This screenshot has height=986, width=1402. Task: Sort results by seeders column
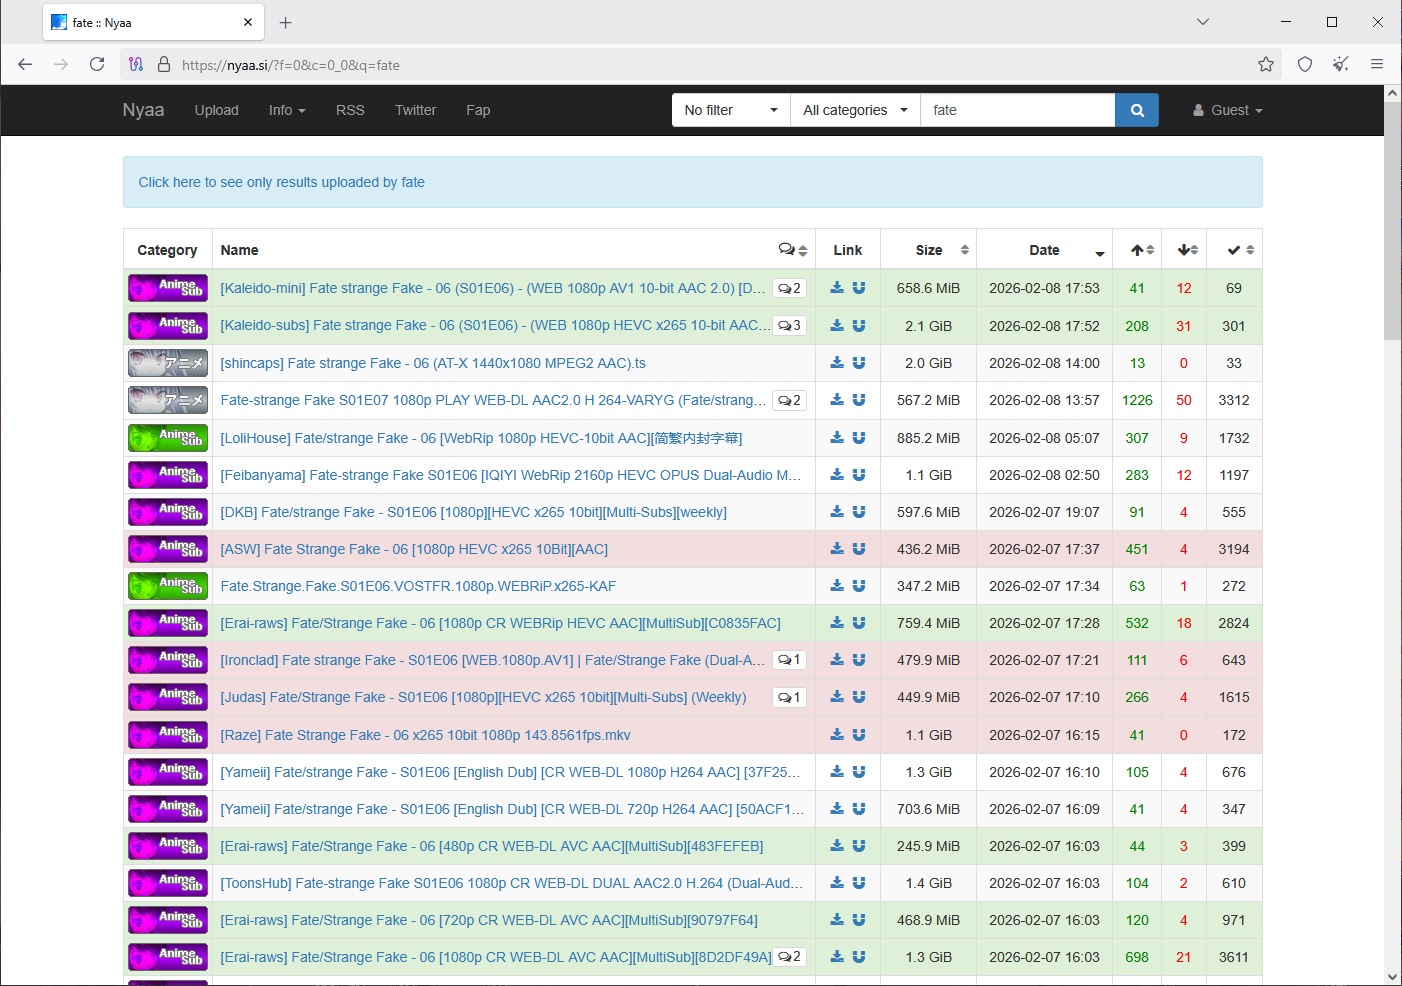pos(1143,250)
